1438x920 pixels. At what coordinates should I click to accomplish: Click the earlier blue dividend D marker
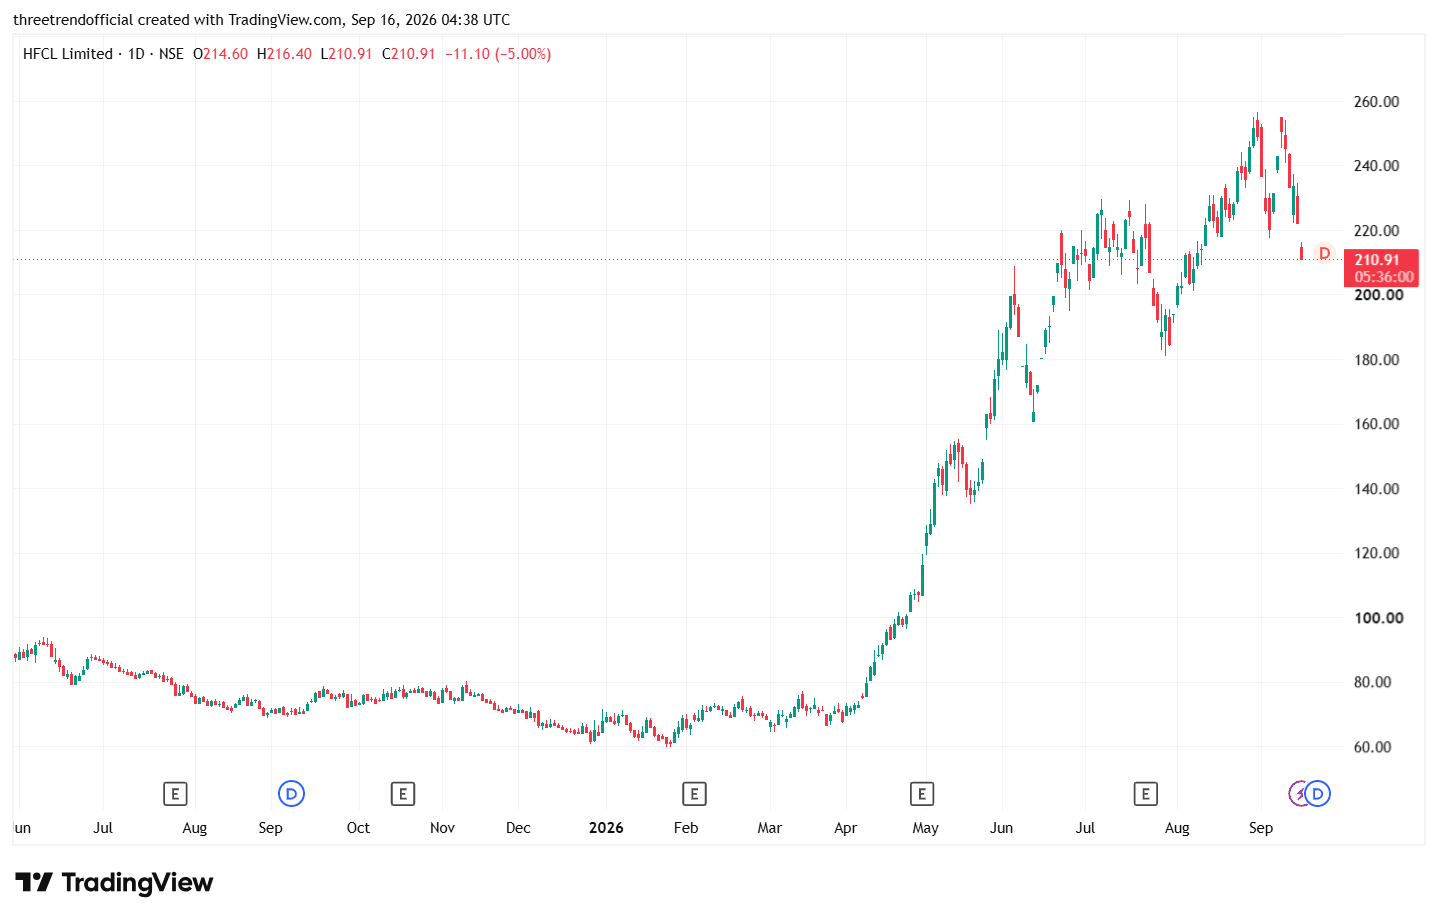click(x=291, y=794)
